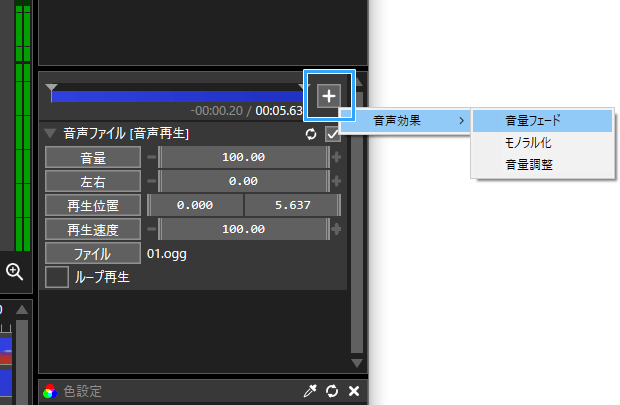Click the left start marker triangle on range bar
The height and width of the screenshot is (405, 620).
51,87
